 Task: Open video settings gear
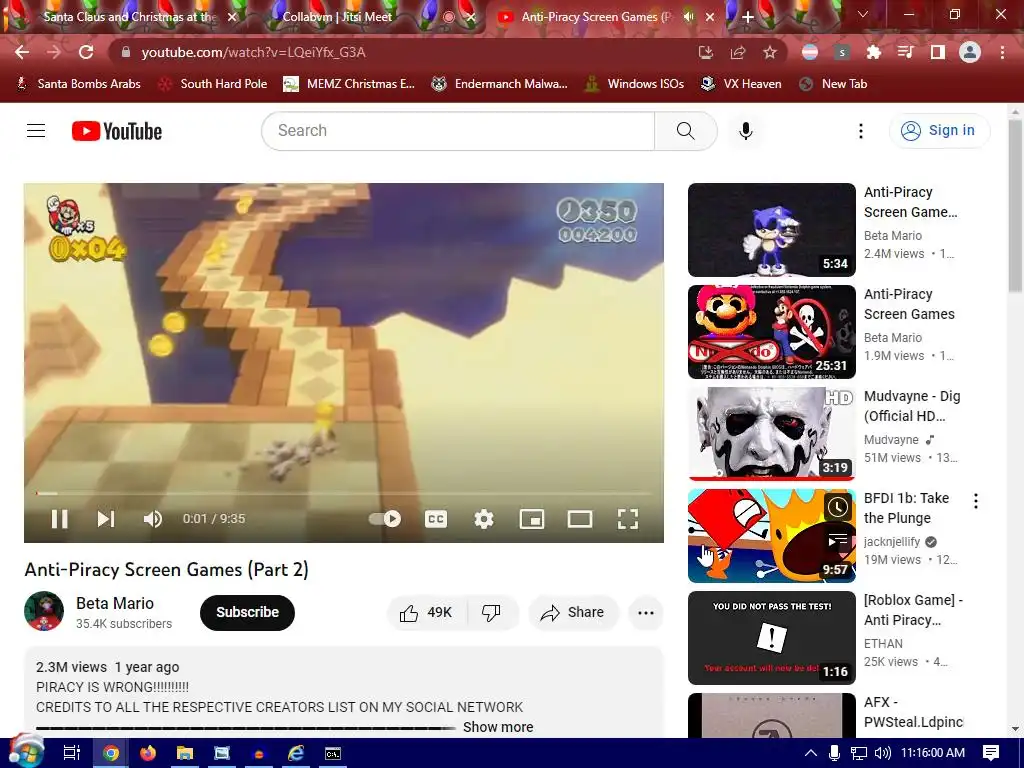[x=484, y=519]
